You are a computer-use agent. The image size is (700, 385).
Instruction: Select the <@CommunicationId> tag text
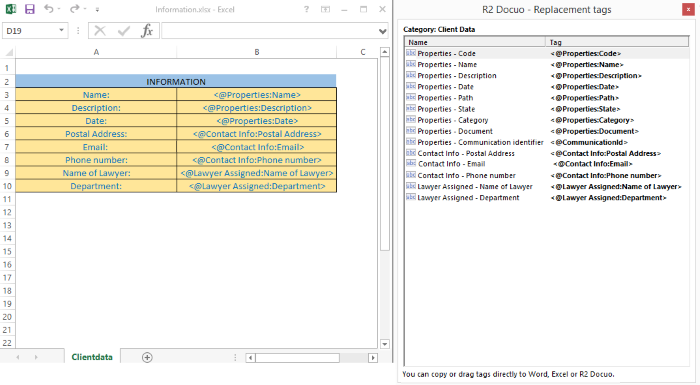(589, 142)
